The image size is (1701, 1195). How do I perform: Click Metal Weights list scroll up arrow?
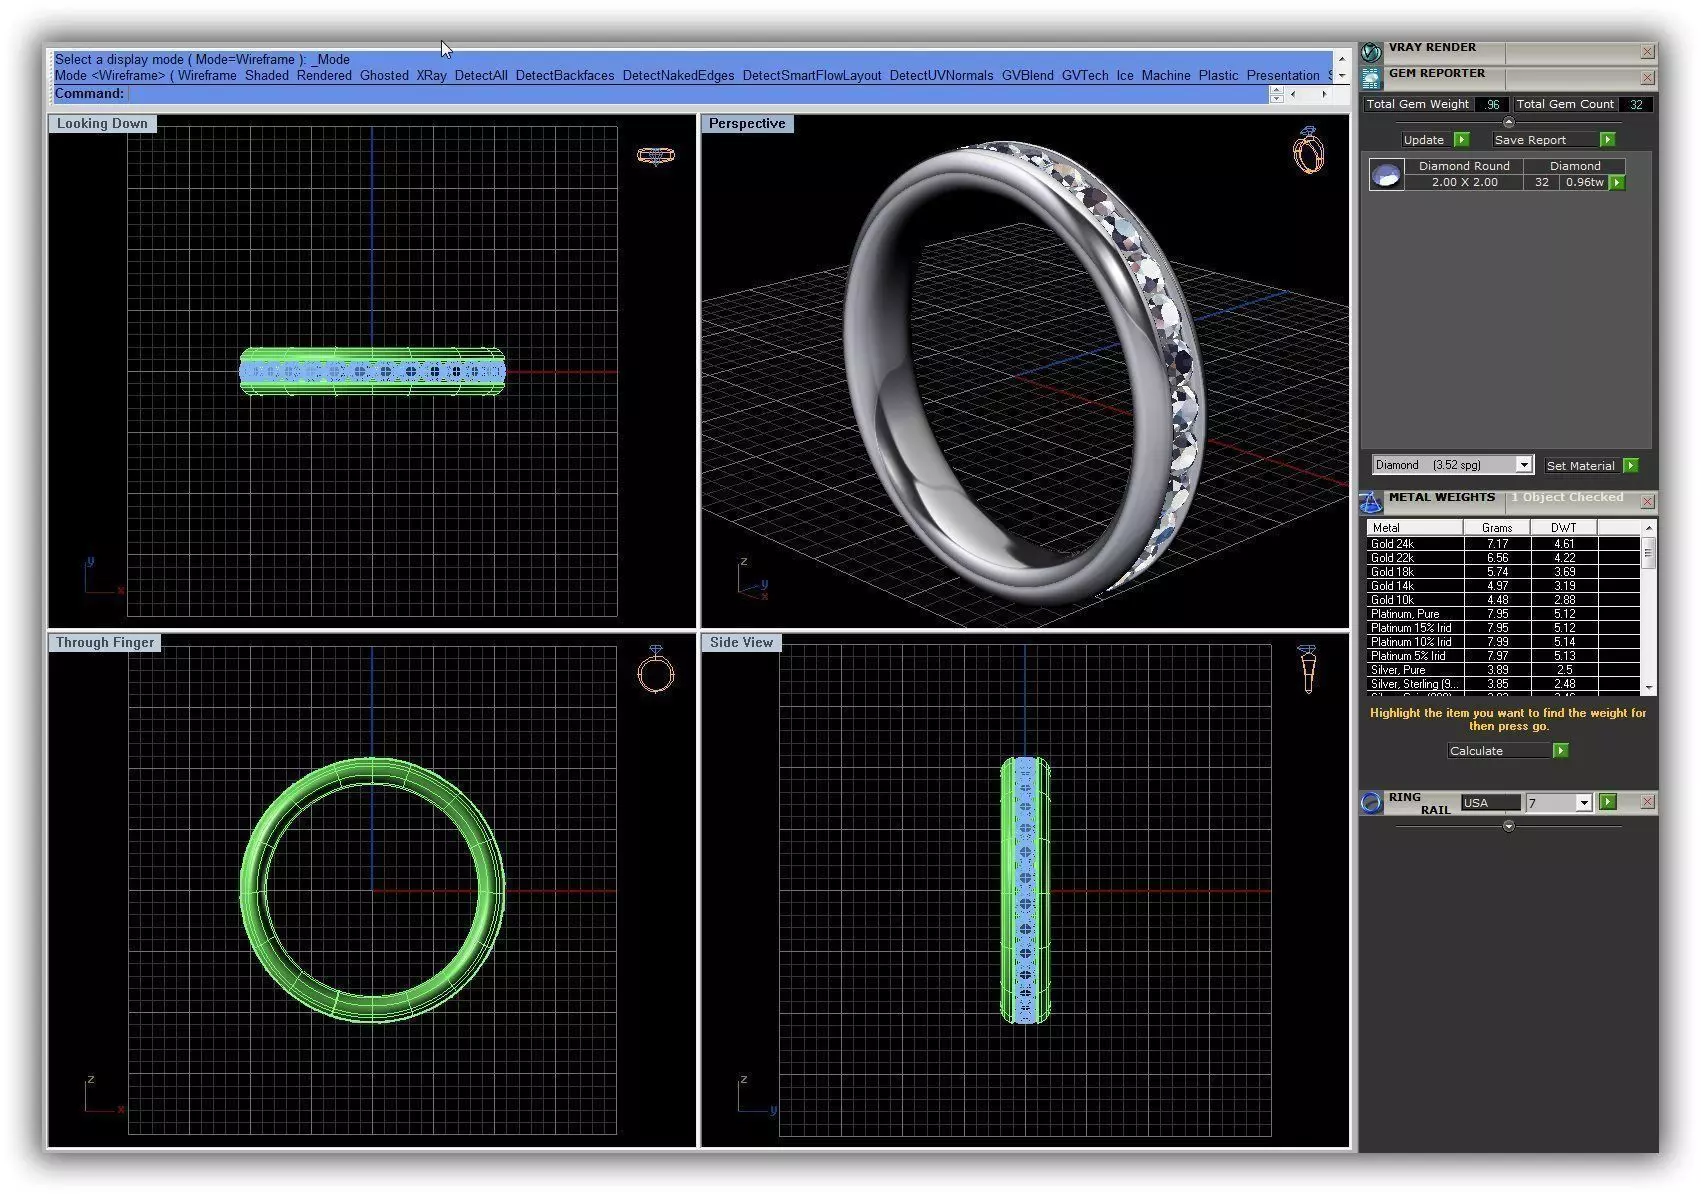point(1648,528)
